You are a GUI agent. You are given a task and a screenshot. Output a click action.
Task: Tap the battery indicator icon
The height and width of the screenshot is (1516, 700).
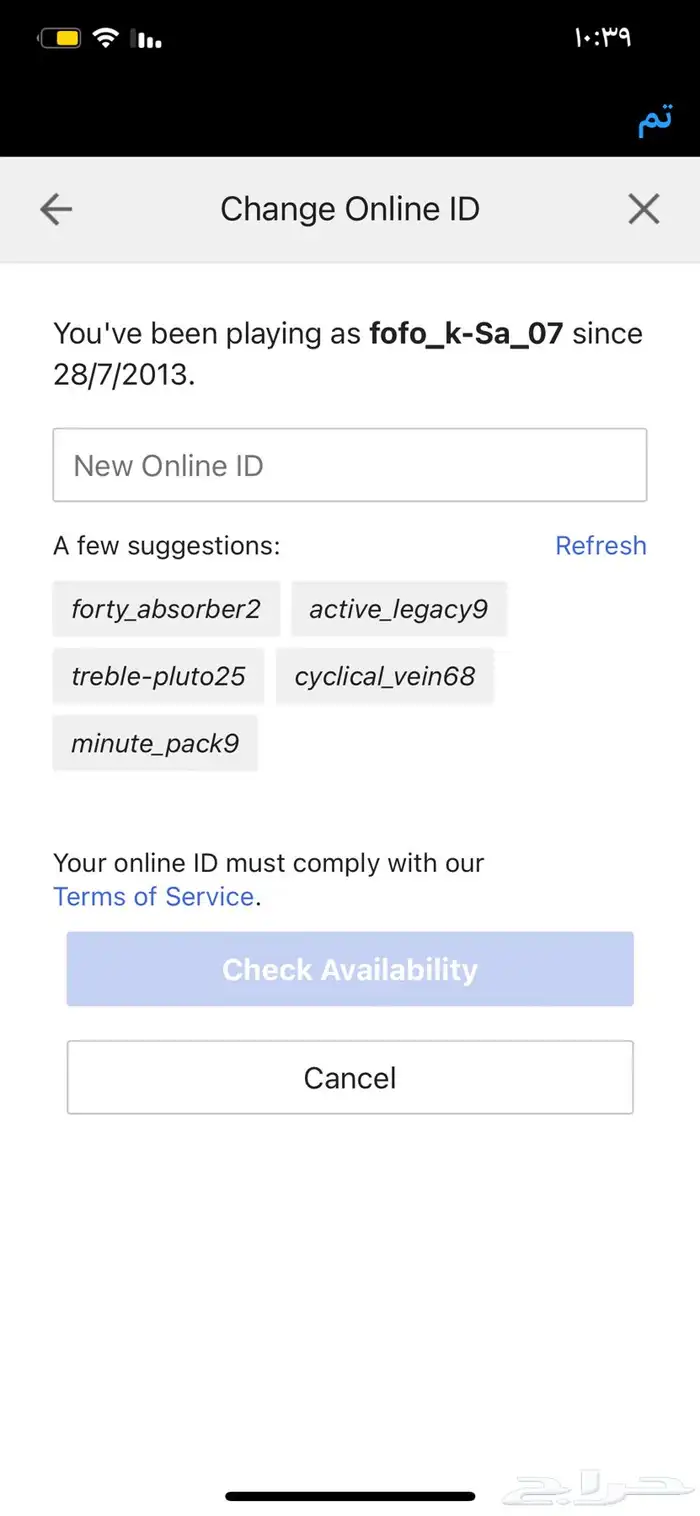click(x=60, y=39)
